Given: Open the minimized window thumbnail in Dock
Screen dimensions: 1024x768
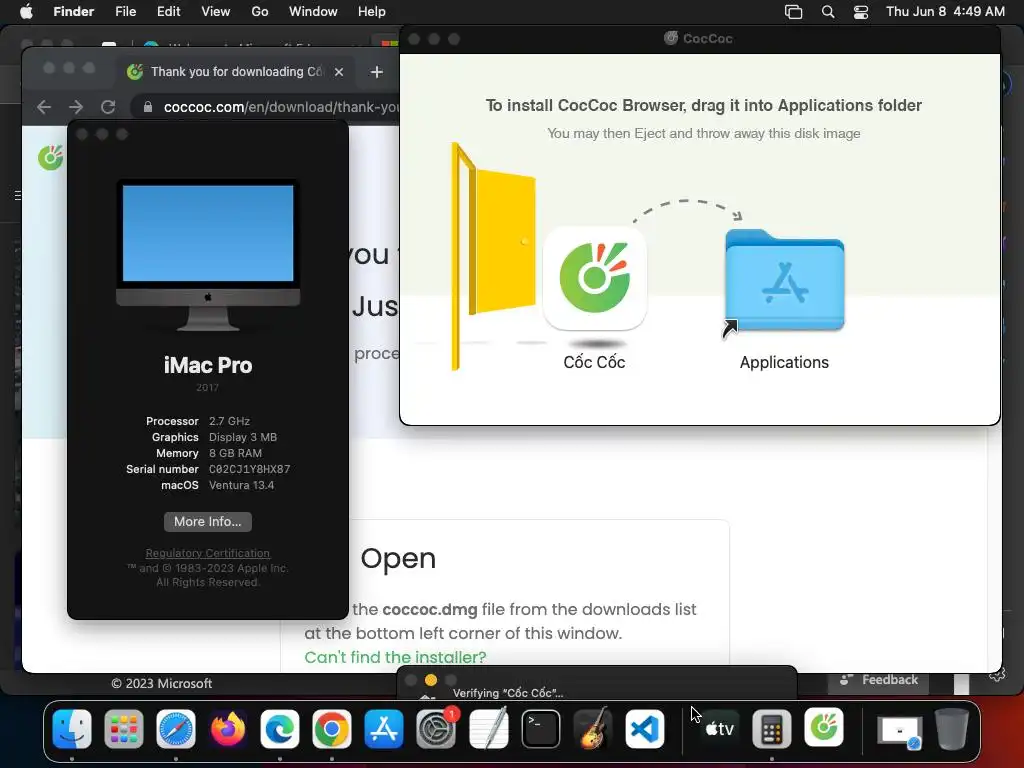Looking at the screenshot, I should pyautogui.click(x=899, y=731).
